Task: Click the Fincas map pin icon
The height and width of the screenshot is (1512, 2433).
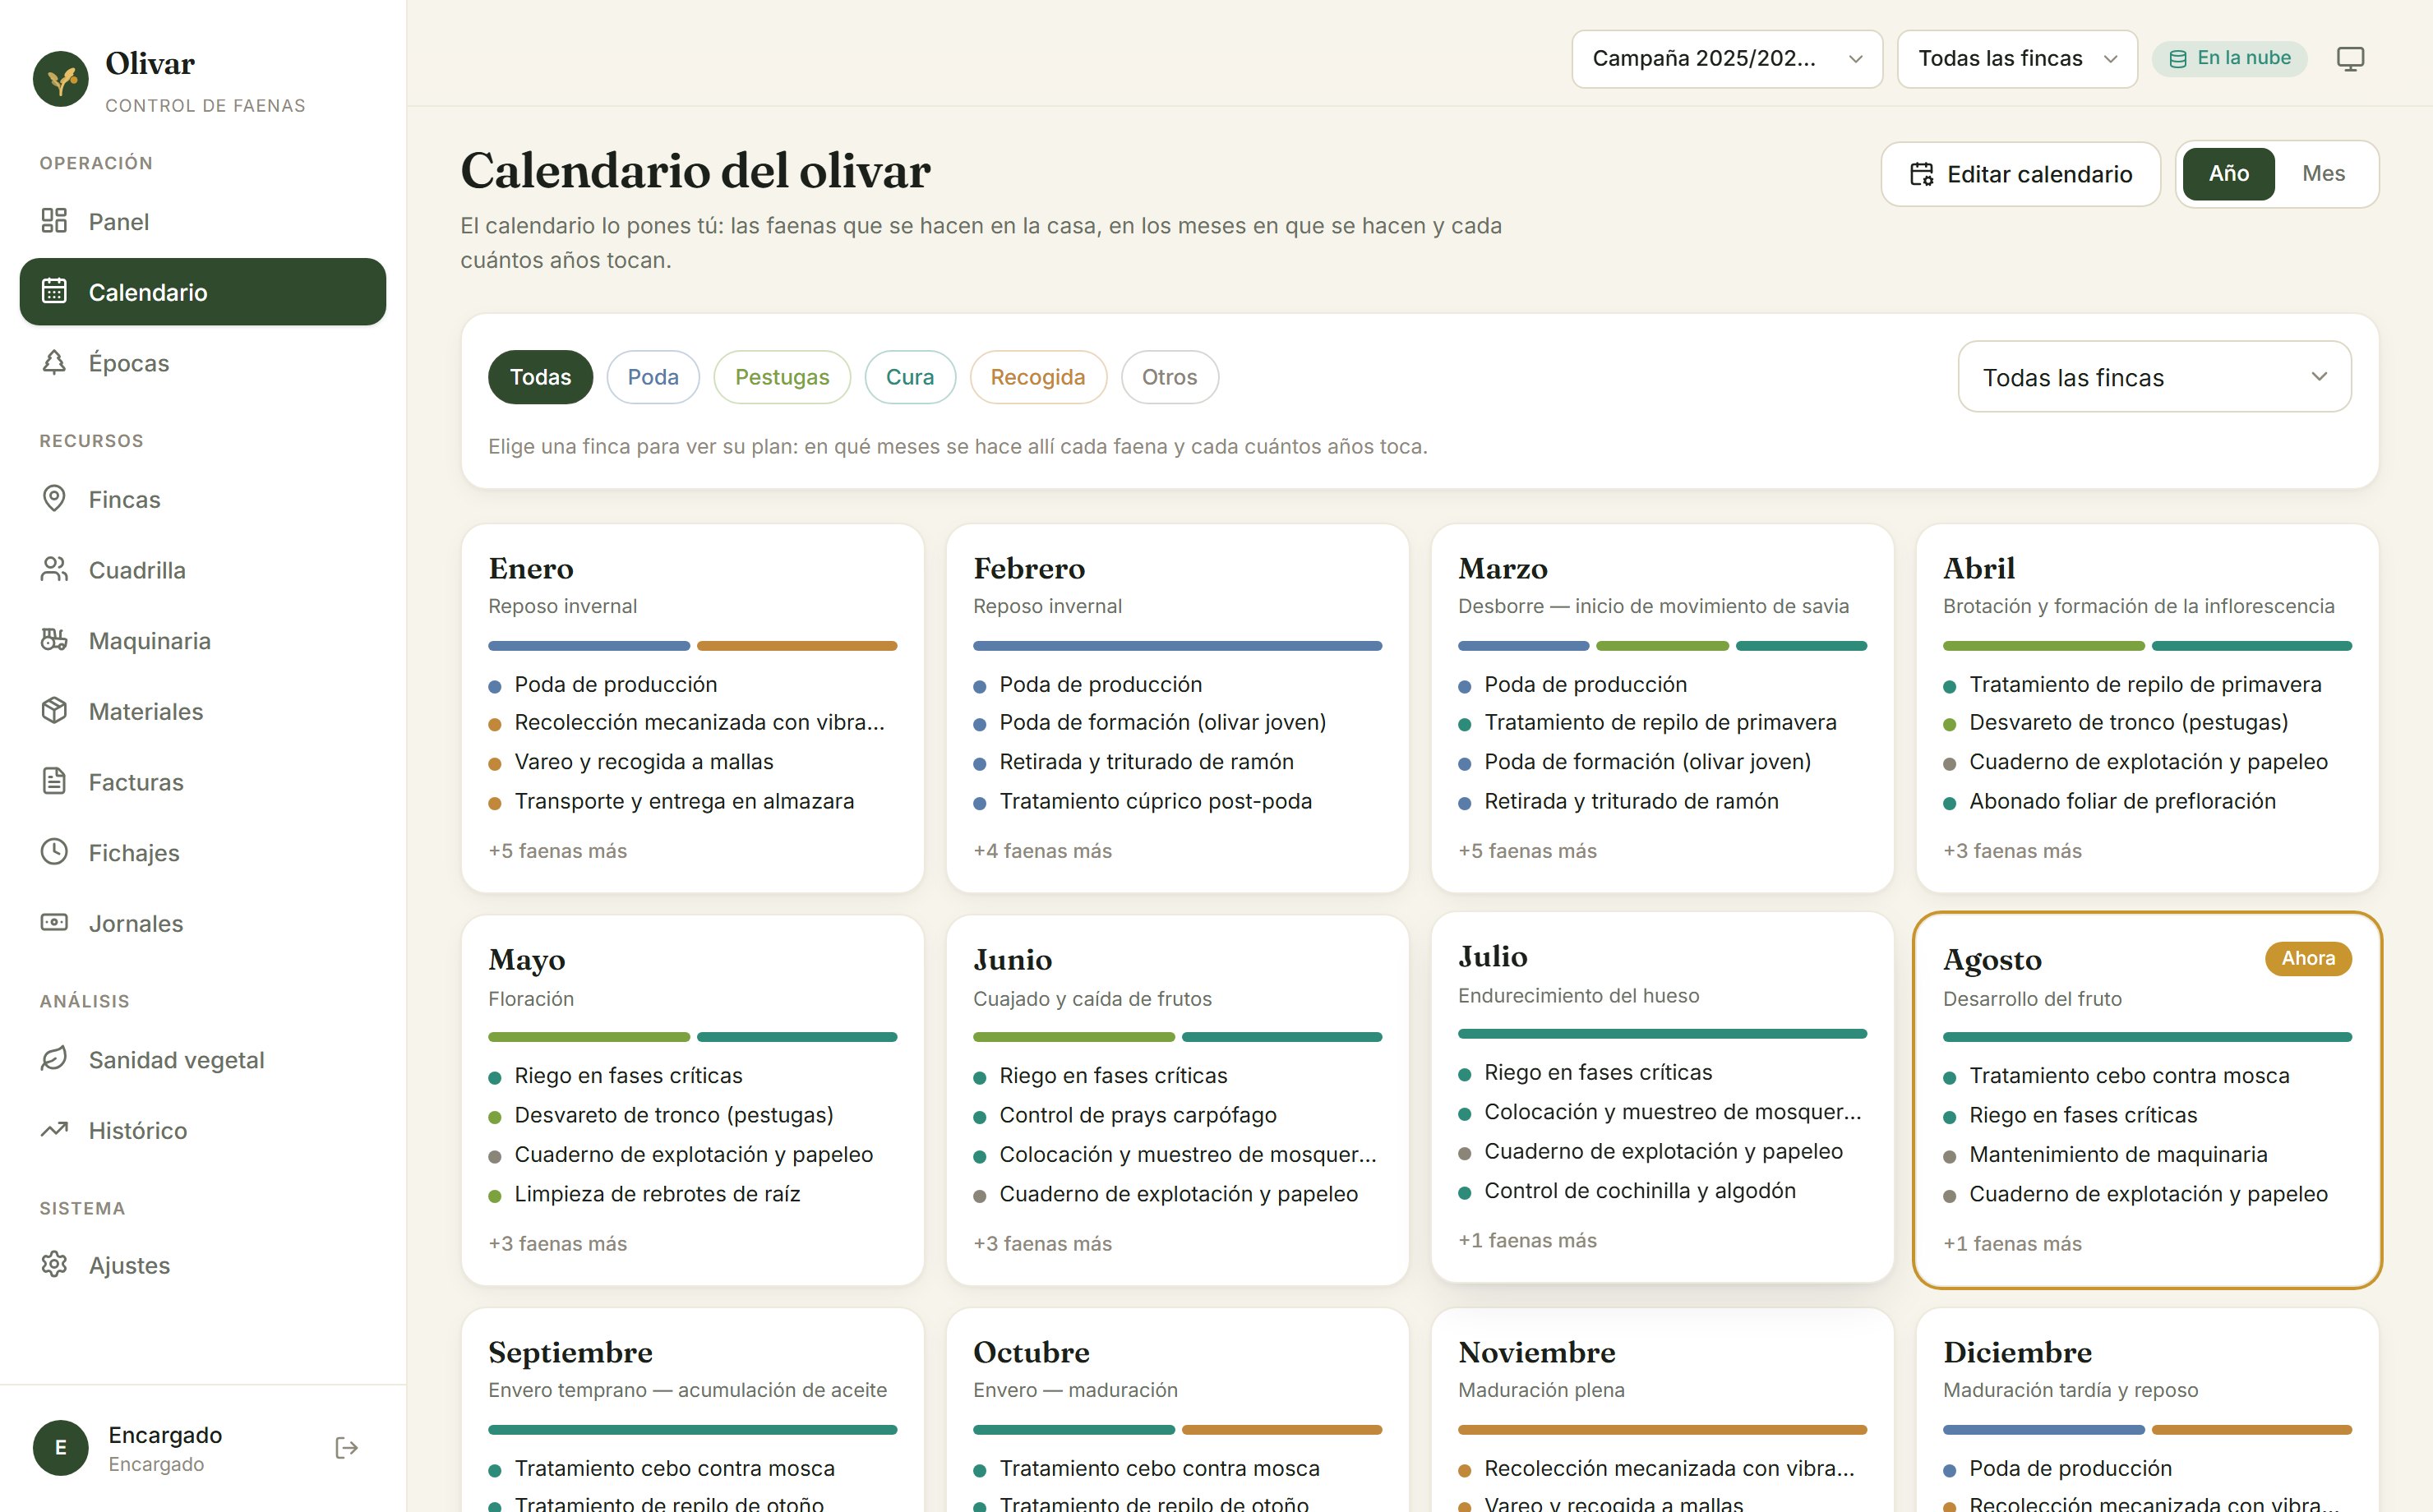Action: 54,498
